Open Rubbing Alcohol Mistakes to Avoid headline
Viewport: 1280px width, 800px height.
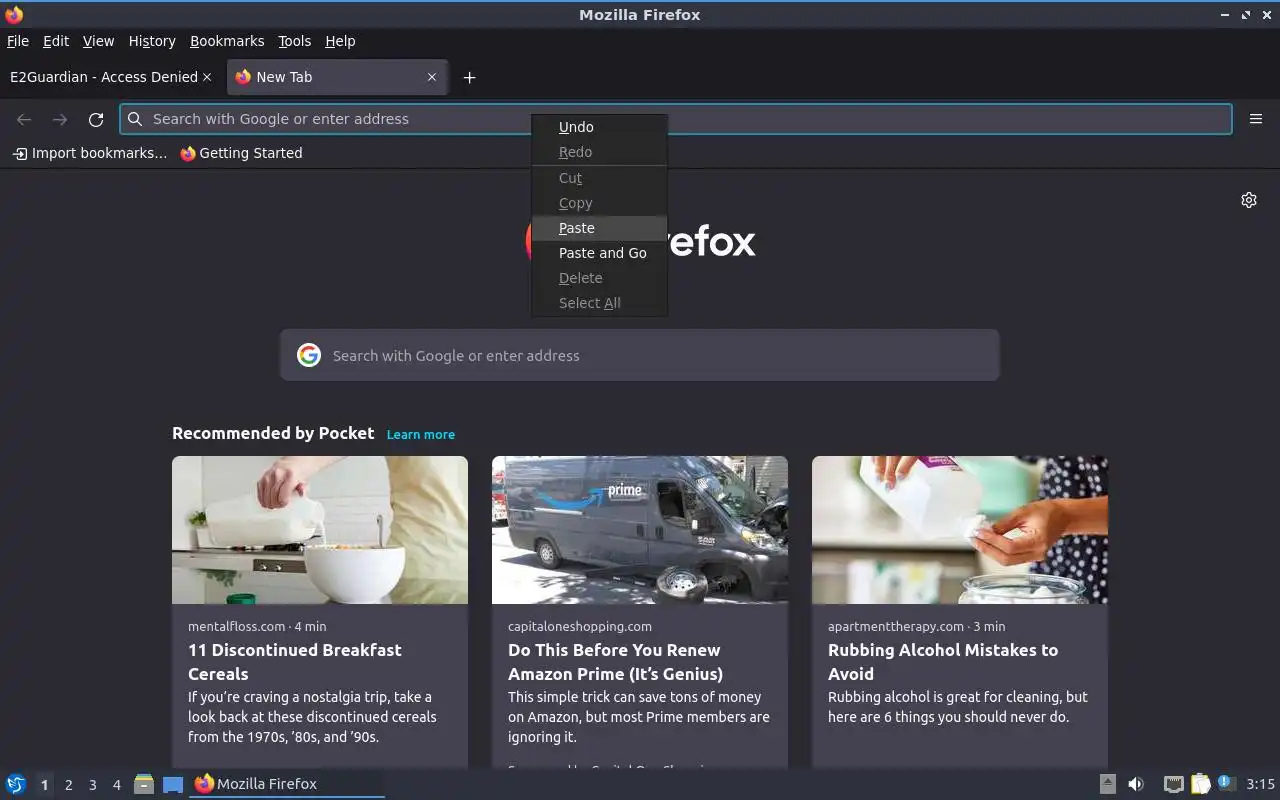943,662
